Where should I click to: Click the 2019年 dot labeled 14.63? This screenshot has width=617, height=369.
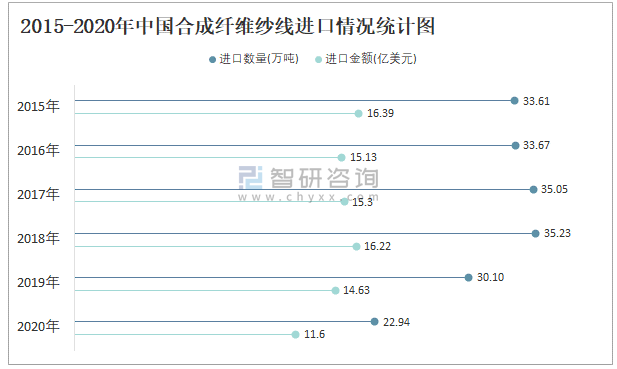pos(335,291)
